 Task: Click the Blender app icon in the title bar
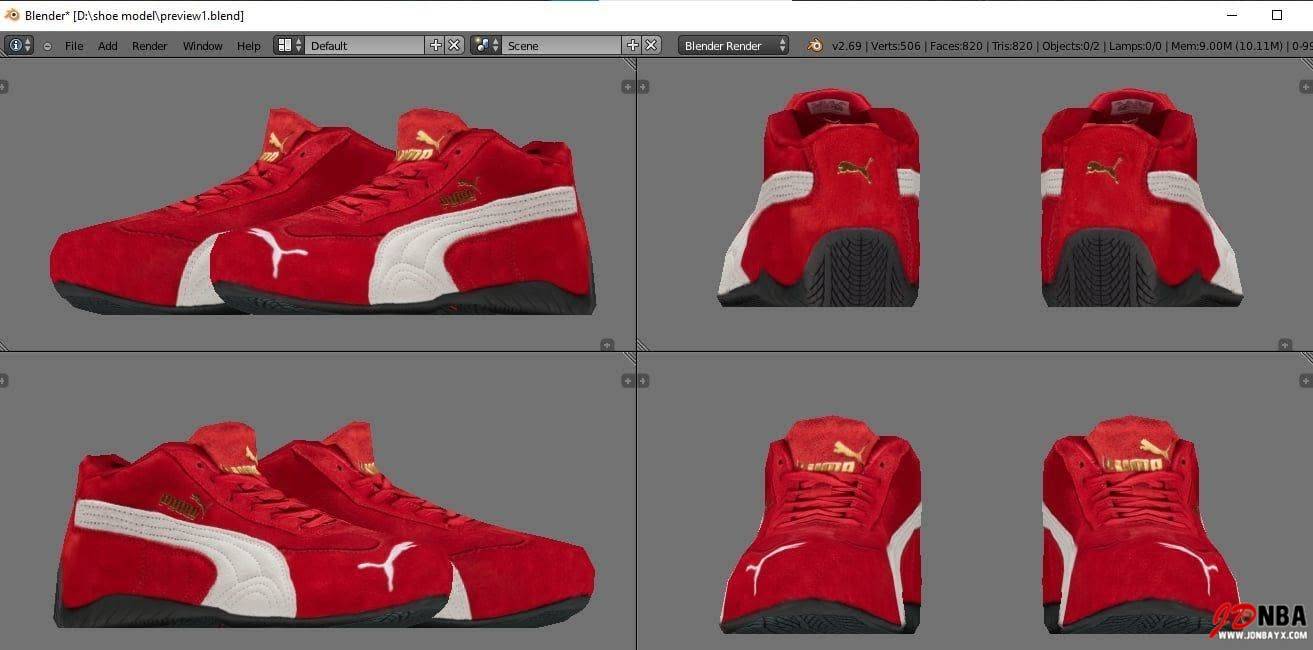pyautogui.click(x=12, y=15)
